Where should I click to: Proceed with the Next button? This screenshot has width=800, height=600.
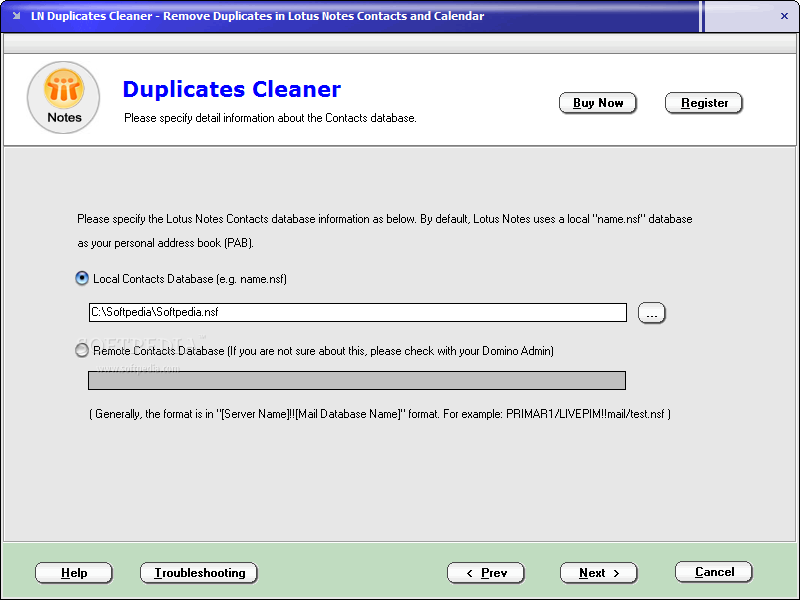pos(598,573)
